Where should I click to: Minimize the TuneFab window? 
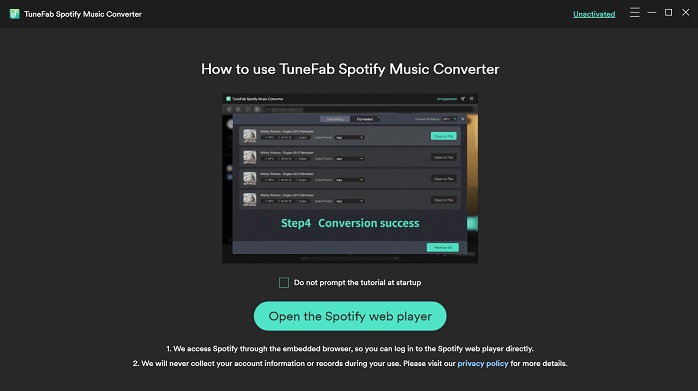tap(652, 12)
